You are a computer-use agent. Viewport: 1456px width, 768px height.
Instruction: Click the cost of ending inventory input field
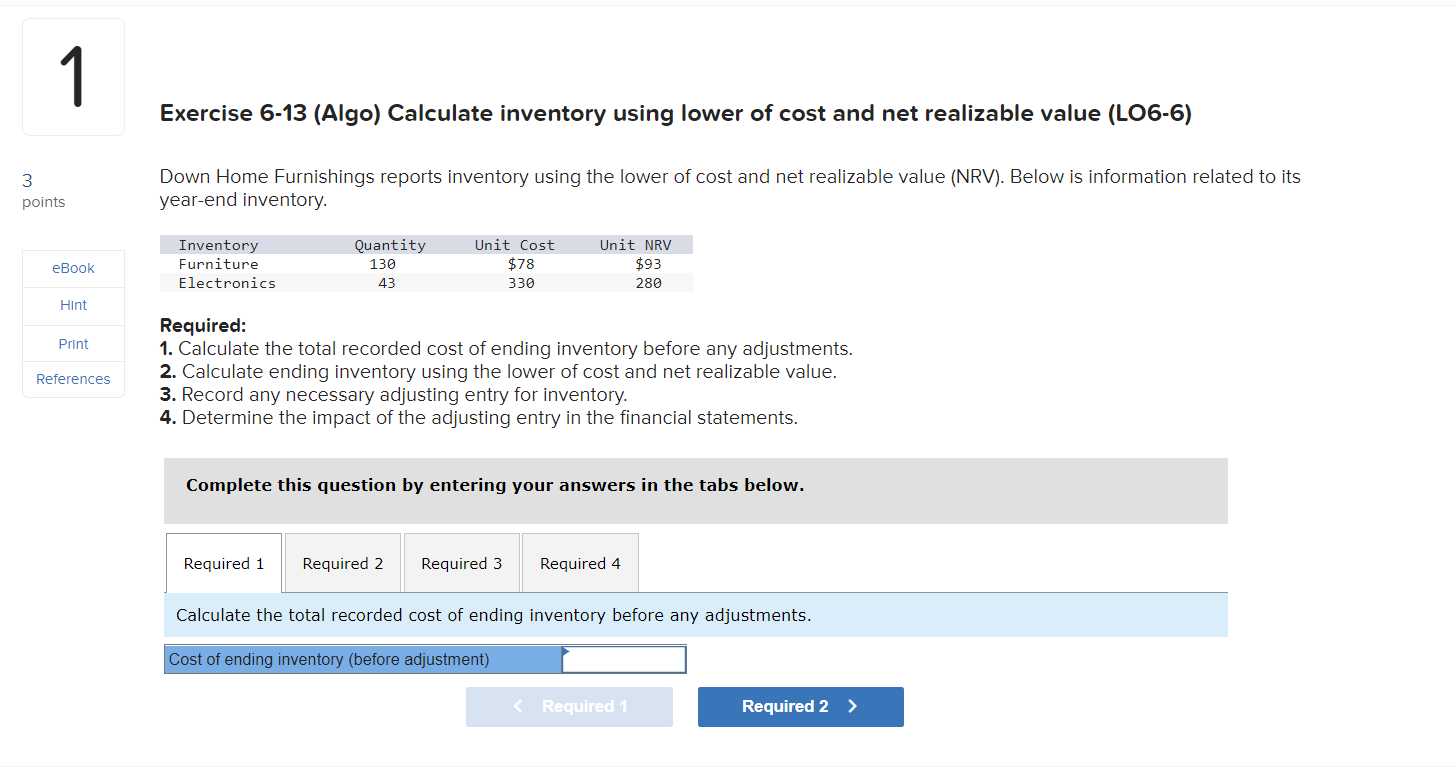click(x=623, y=659)
